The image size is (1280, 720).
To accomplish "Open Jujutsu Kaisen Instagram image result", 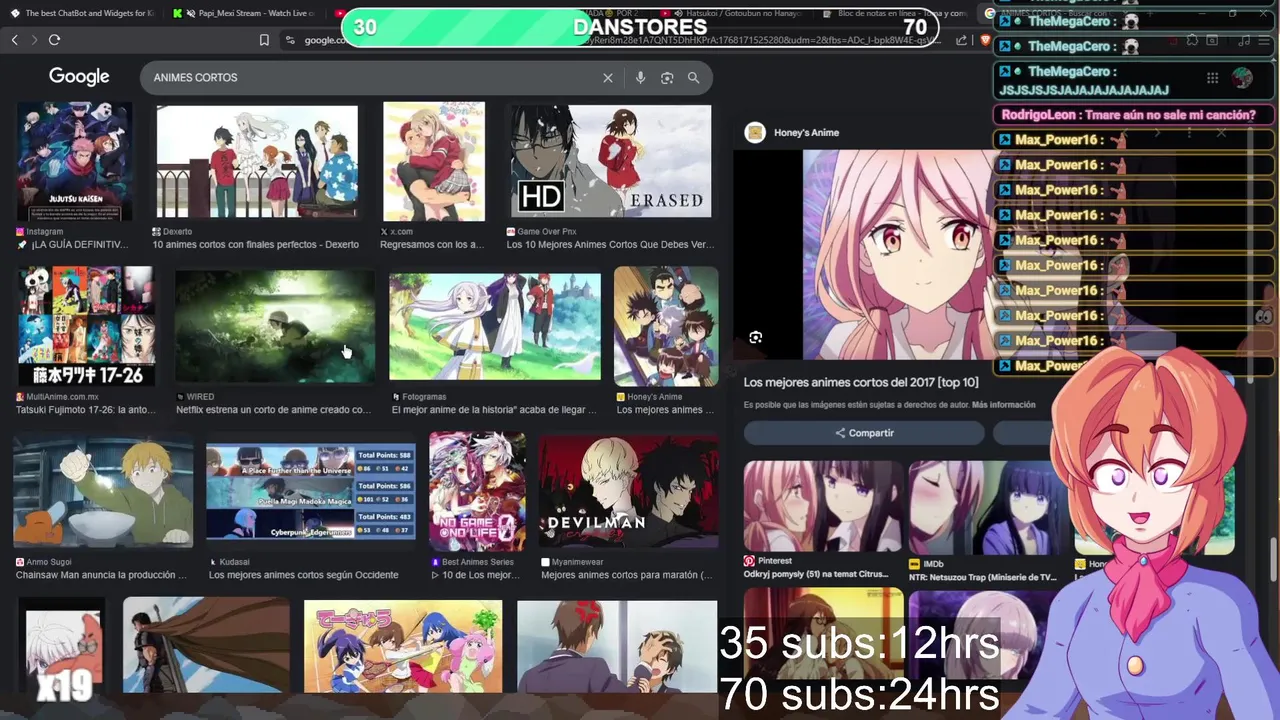I will pos(75,161).
